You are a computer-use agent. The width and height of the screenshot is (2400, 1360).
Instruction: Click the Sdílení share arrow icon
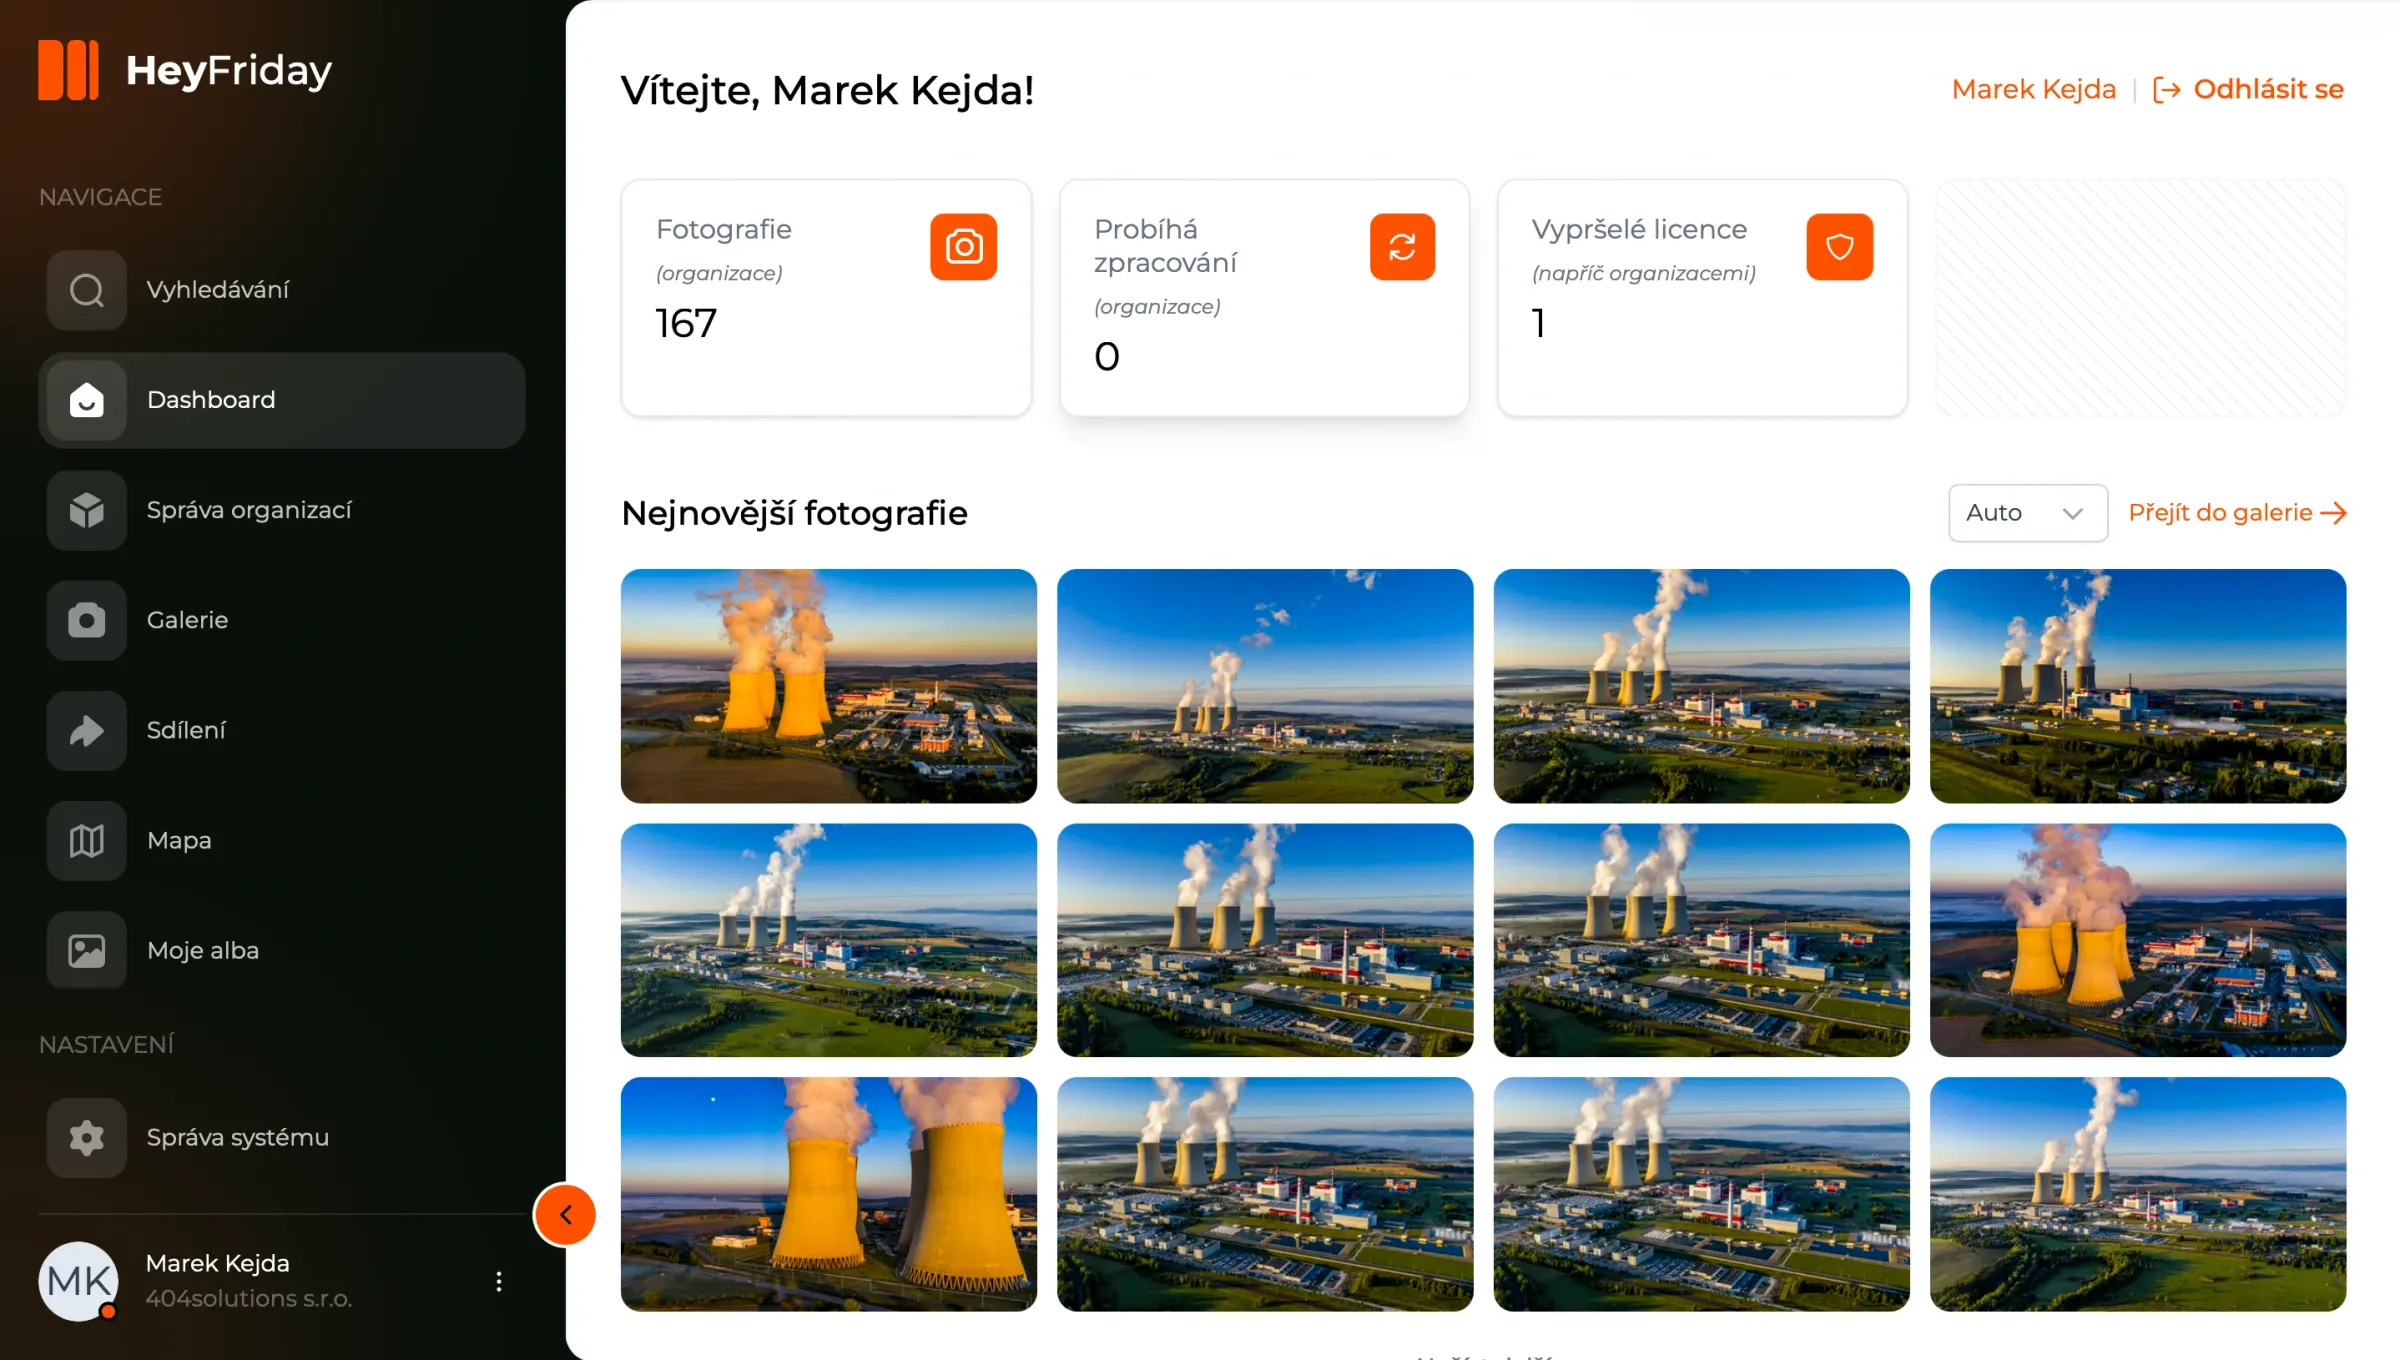(87, 731)
